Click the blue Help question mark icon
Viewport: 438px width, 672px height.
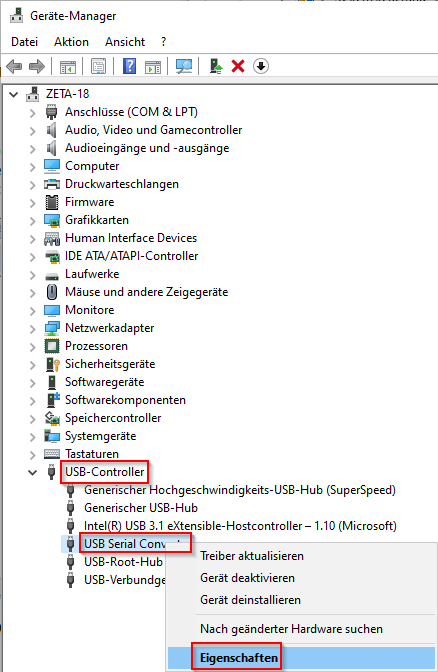point(129,66)
